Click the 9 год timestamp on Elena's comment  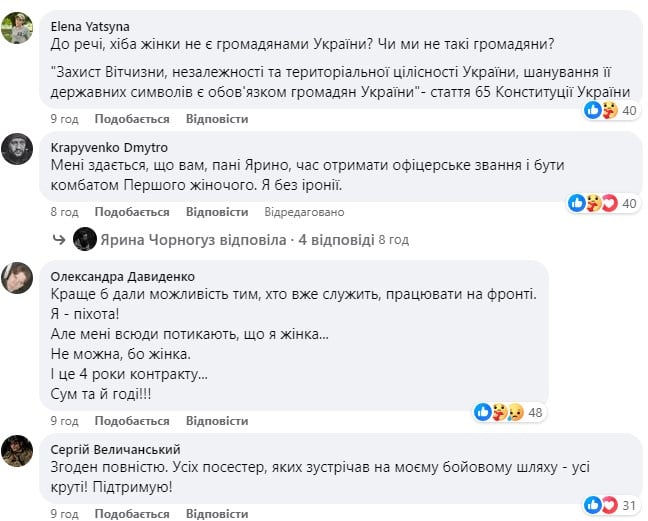tap(65, 119)
